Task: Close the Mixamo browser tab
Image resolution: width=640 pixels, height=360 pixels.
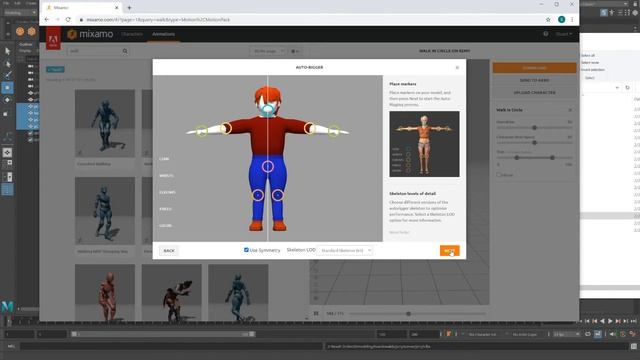Action: 116,7
